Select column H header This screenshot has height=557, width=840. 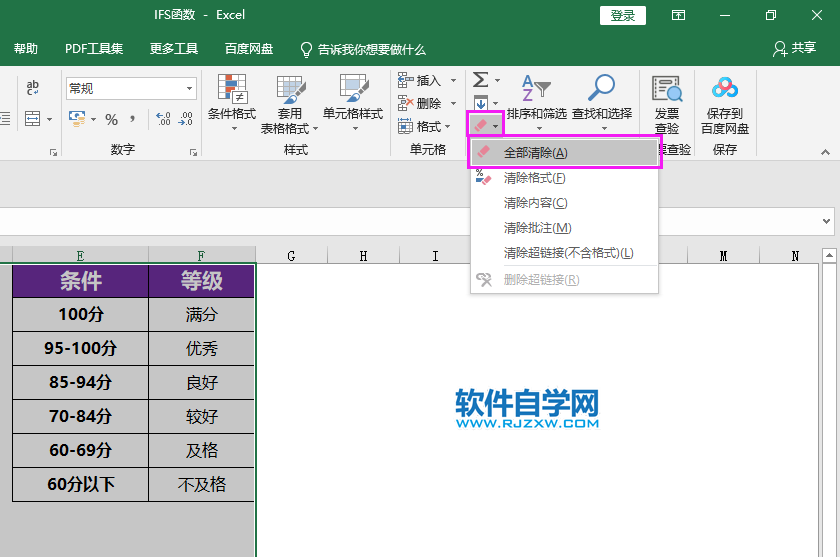(x=363, y=255)
